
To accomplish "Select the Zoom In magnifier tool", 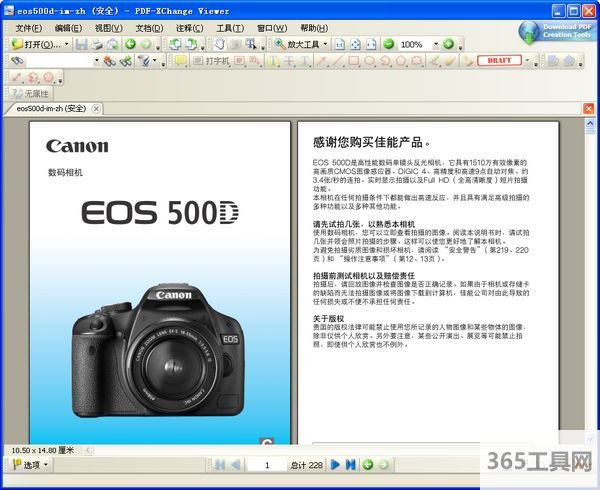I will 280,44.
